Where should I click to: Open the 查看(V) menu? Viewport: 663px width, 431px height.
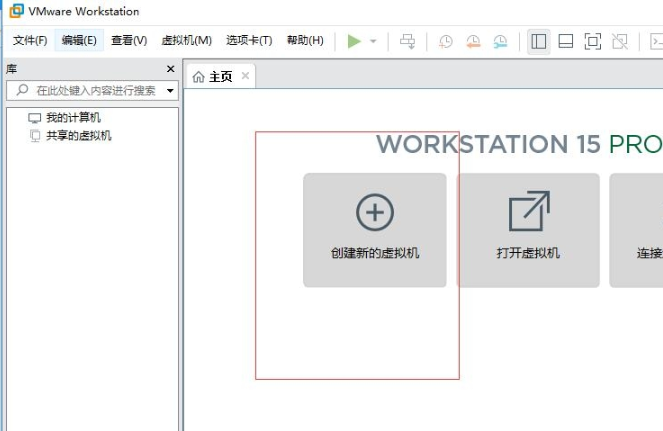click(x=129, y=41)
